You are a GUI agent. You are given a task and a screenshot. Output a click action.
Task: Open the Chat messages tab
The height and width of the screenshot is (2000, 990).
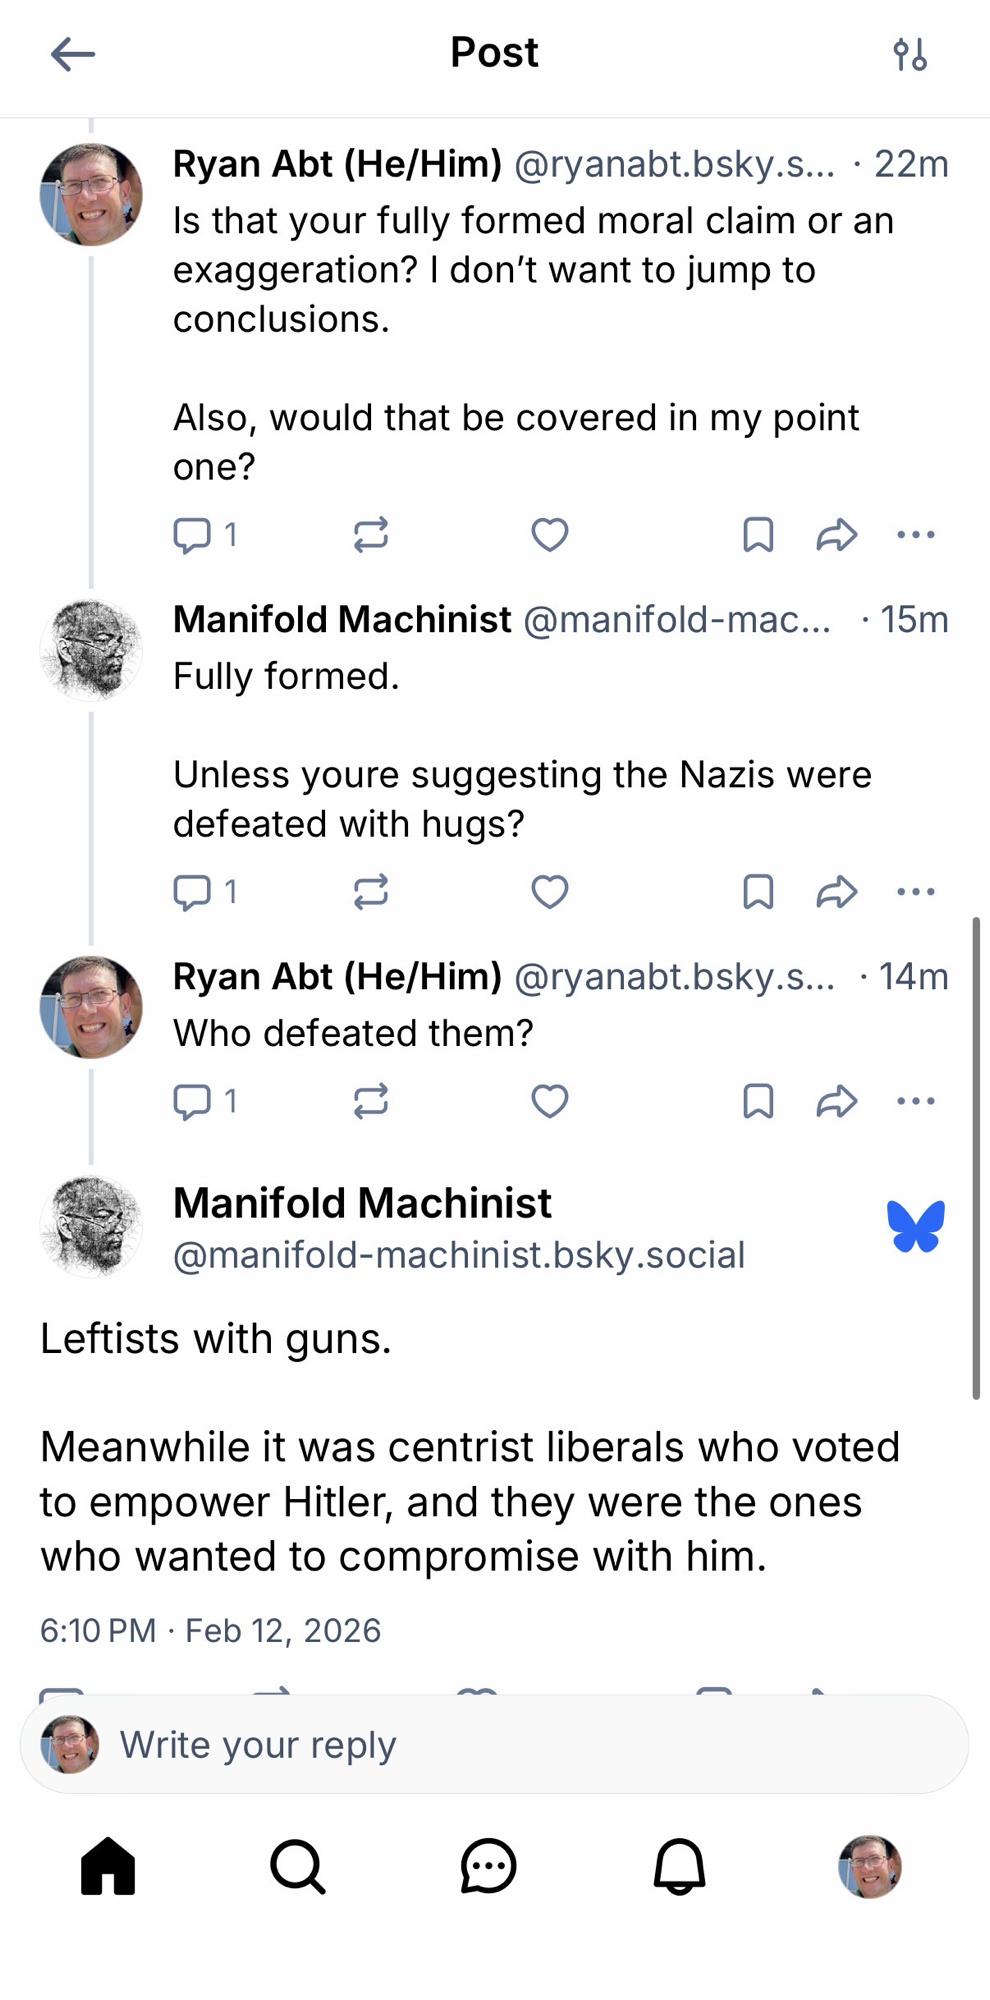pyautogui.click(x=488, y=1866)
